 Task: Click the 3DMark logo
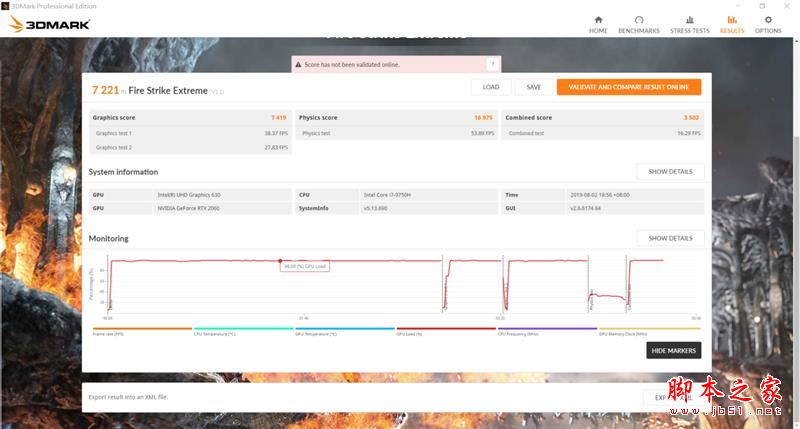pos(49,24)
